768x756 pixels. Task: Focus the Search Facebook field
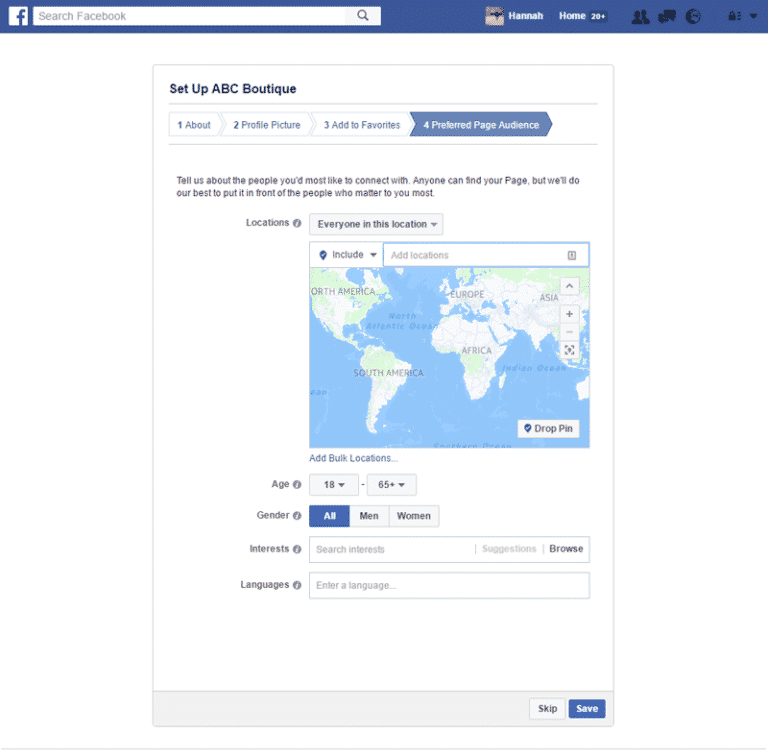pyautogui.click(x=189, y=16)
